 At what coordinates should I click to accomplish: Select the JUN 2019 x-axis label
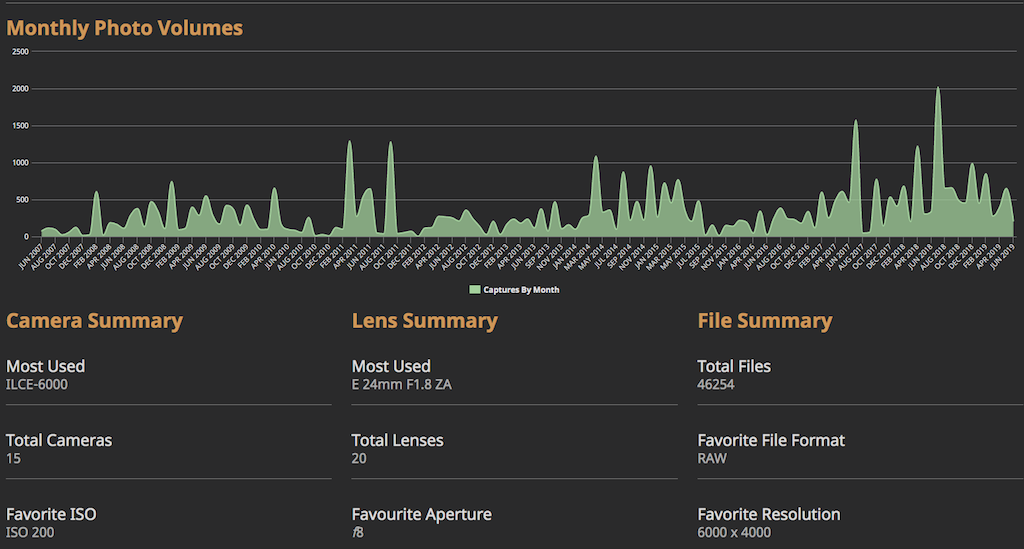pos(1002,254)
